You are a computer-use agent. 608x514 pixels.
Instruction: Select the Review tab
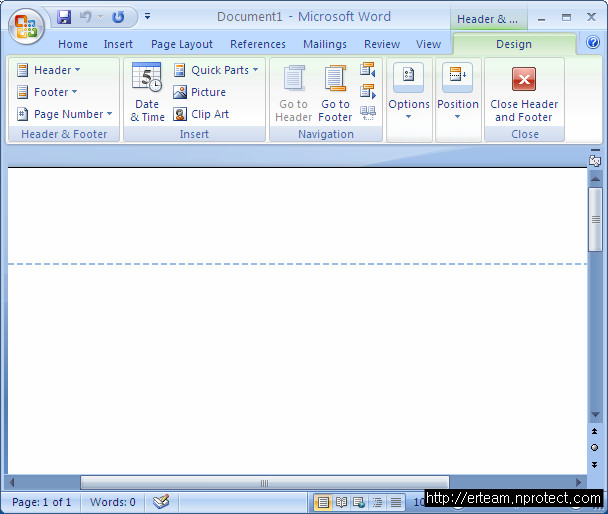[382, 44]
